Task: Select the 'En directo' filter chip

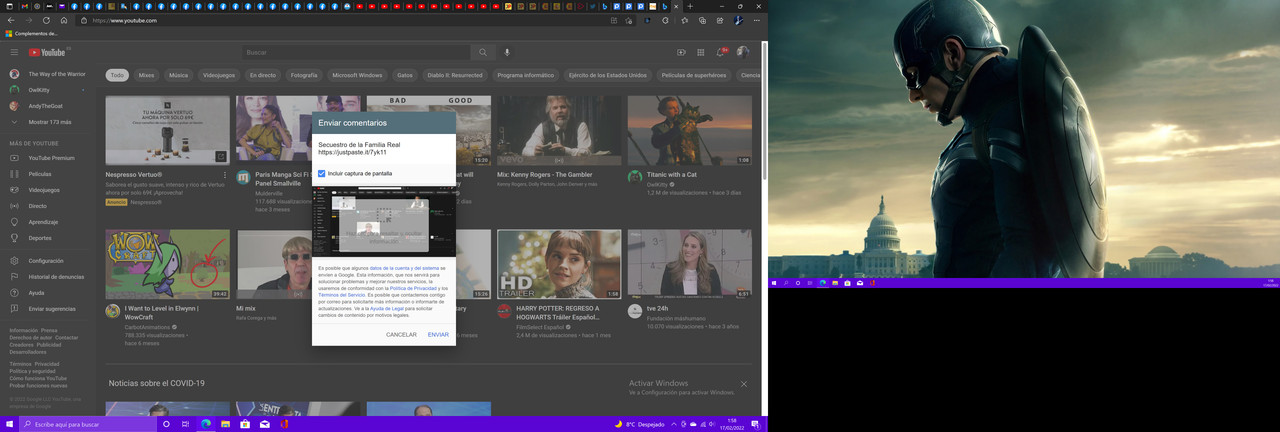Action: 263,75
